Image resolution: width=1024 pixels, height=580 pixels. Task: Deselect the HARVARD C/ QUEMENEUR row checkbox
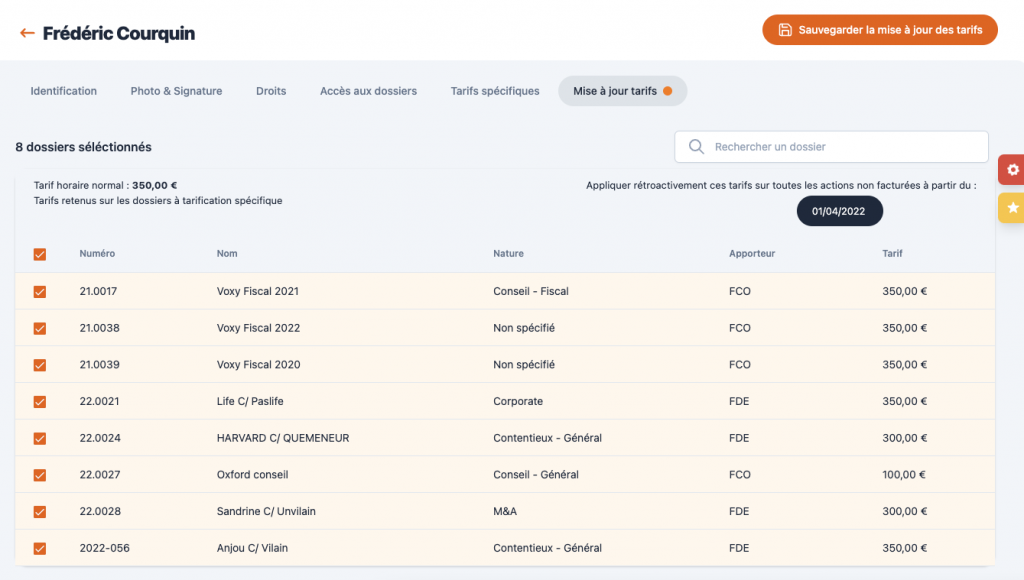pos(40,438)
